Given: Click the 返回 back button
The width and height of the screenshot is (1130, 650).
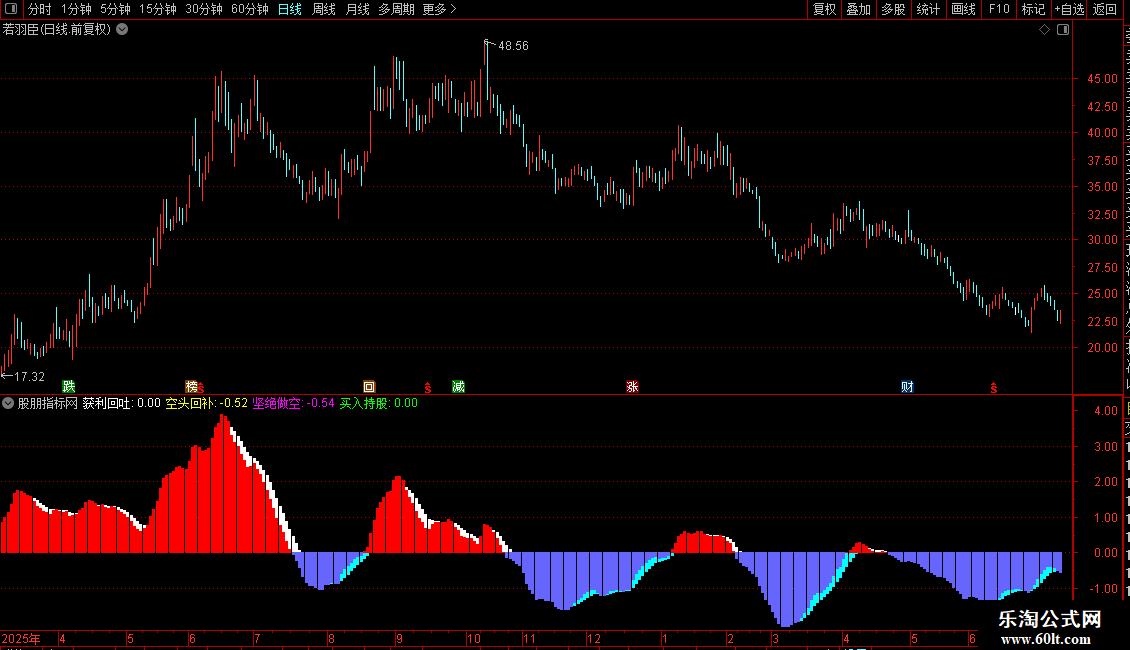Looking at the screenshot, I should click(x=1105, y=9).
